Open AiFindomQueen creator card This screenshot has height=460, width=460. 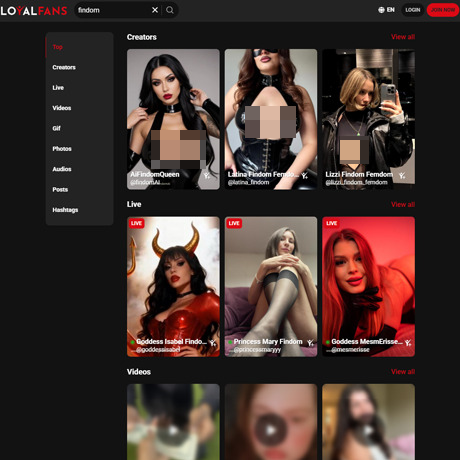click(x=173, y=119)
